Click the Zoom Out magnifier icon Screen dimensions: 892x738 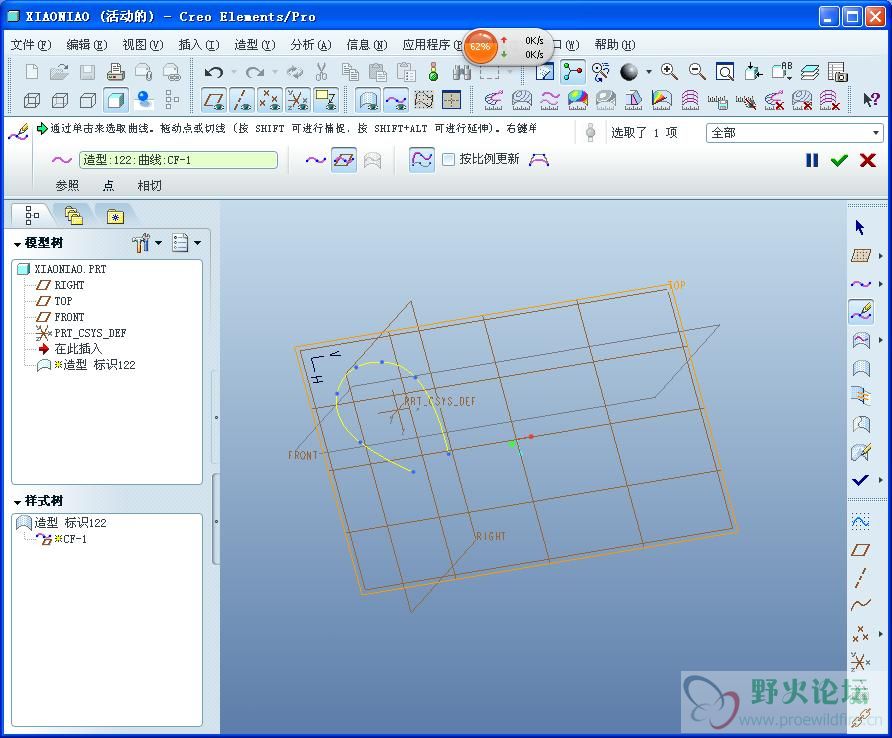pos(697,72)
